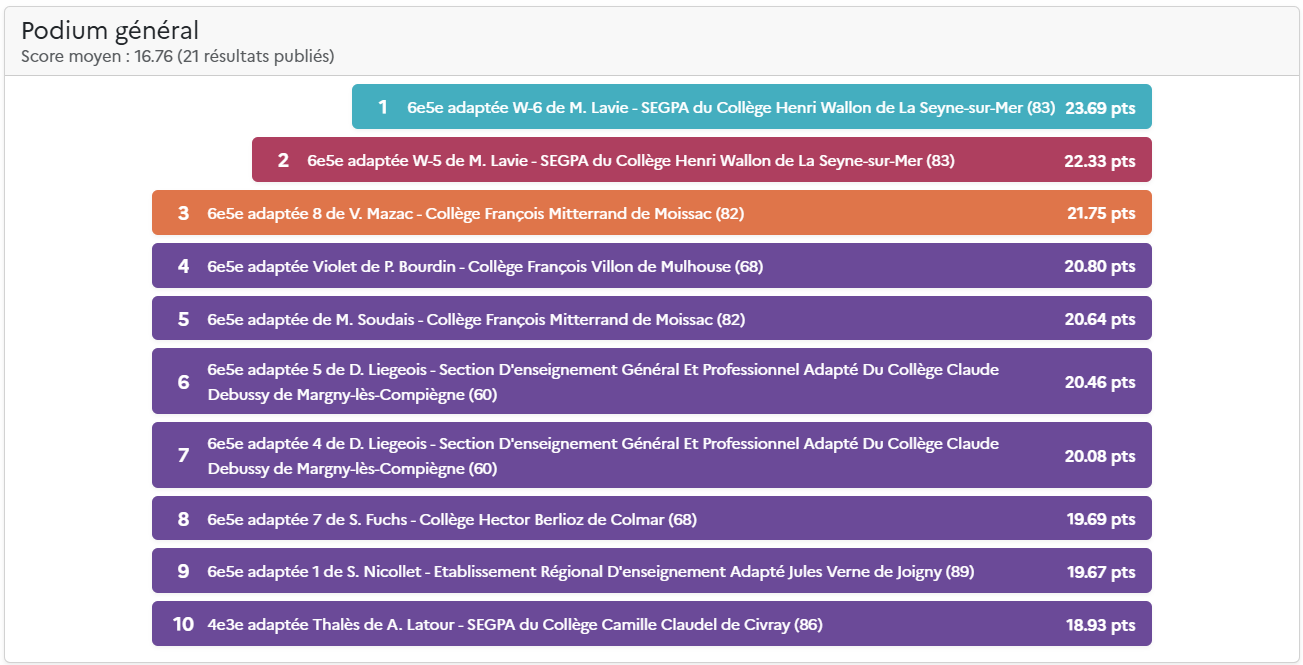
Task: Click the 20.80 pts score
Action: (1100, 266)
